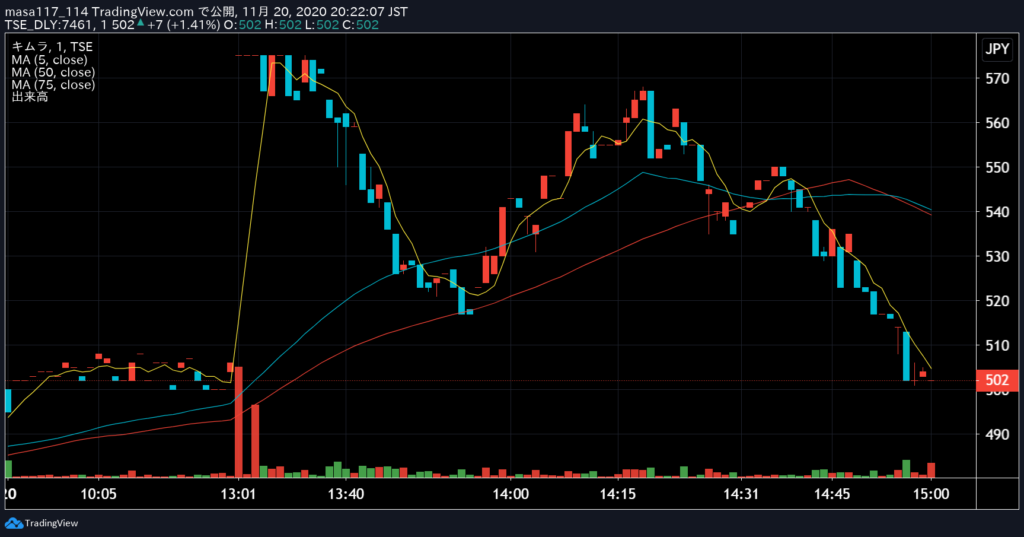
Task: Select the MA (50, close) indicator label
Action: pyautogui.click(x=53, y=73)
